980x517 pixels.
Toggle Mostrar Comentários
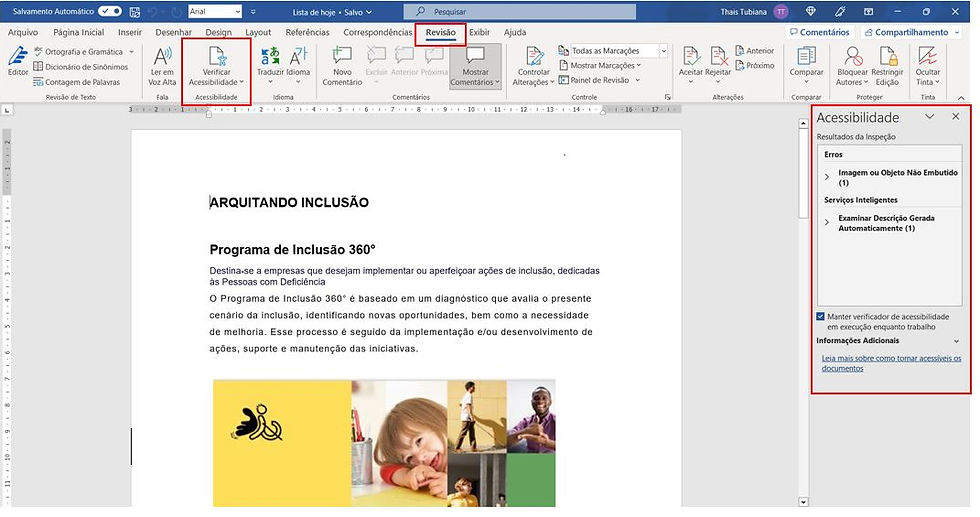[475, 66]
